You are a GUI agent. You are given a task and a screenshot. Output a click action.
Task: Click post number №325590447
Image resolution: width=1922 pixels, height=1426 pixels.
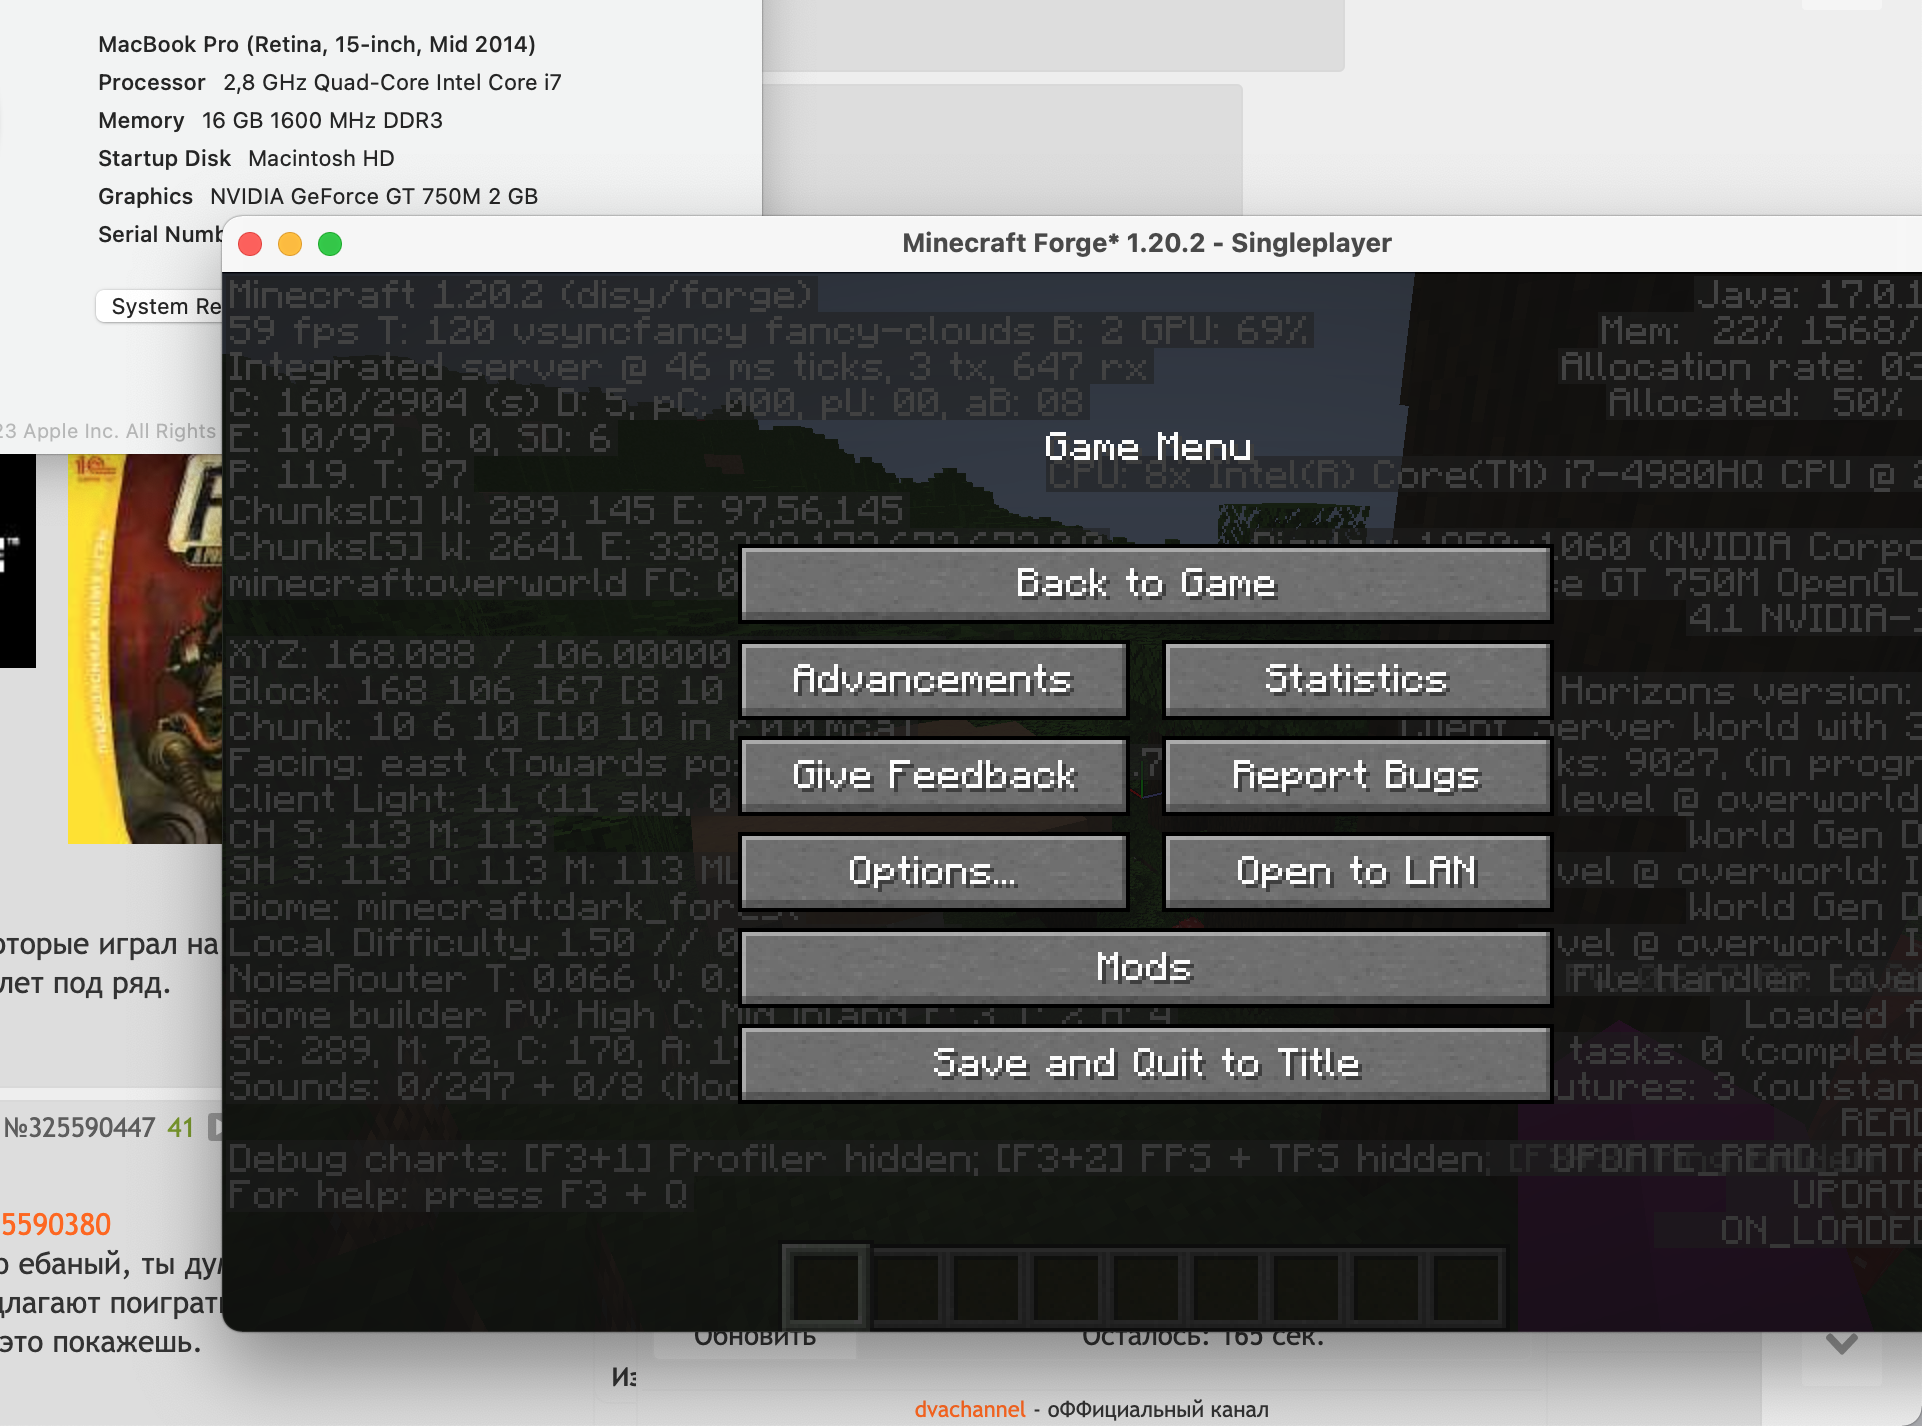(80, 1128)
